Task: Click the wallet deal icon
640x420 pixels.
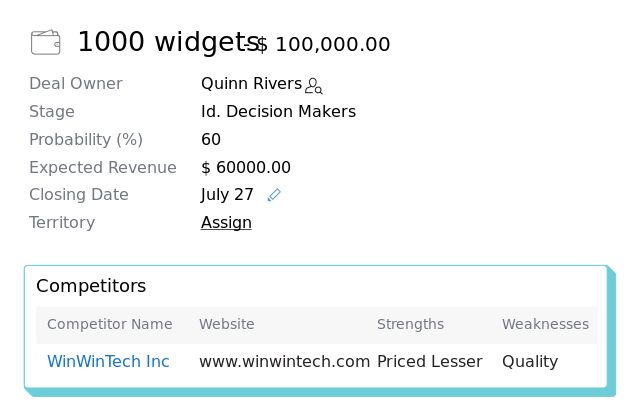Action: coord(46,42)
